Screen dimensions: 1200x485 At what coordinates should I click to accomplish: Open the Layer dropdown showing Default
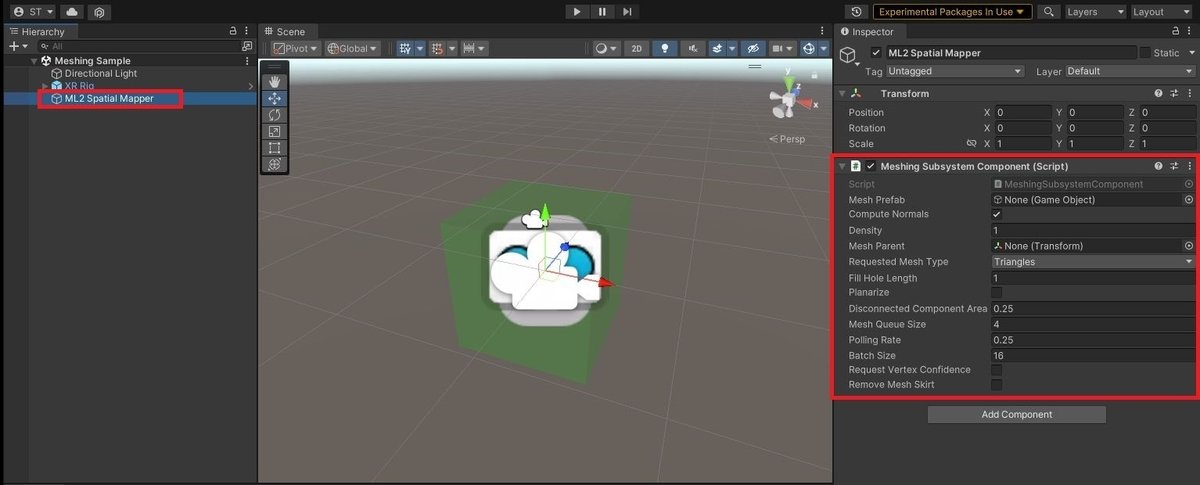(1130, 71)
